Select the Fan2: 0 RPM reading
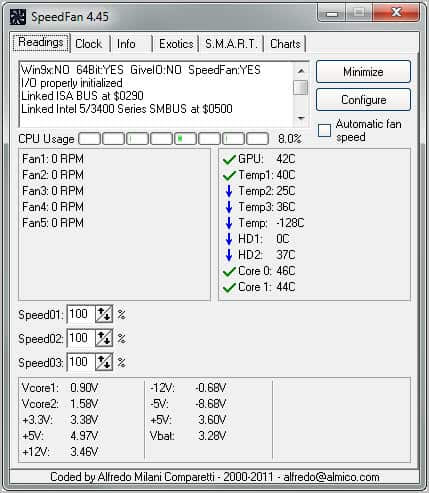 [x=53, y=175]
